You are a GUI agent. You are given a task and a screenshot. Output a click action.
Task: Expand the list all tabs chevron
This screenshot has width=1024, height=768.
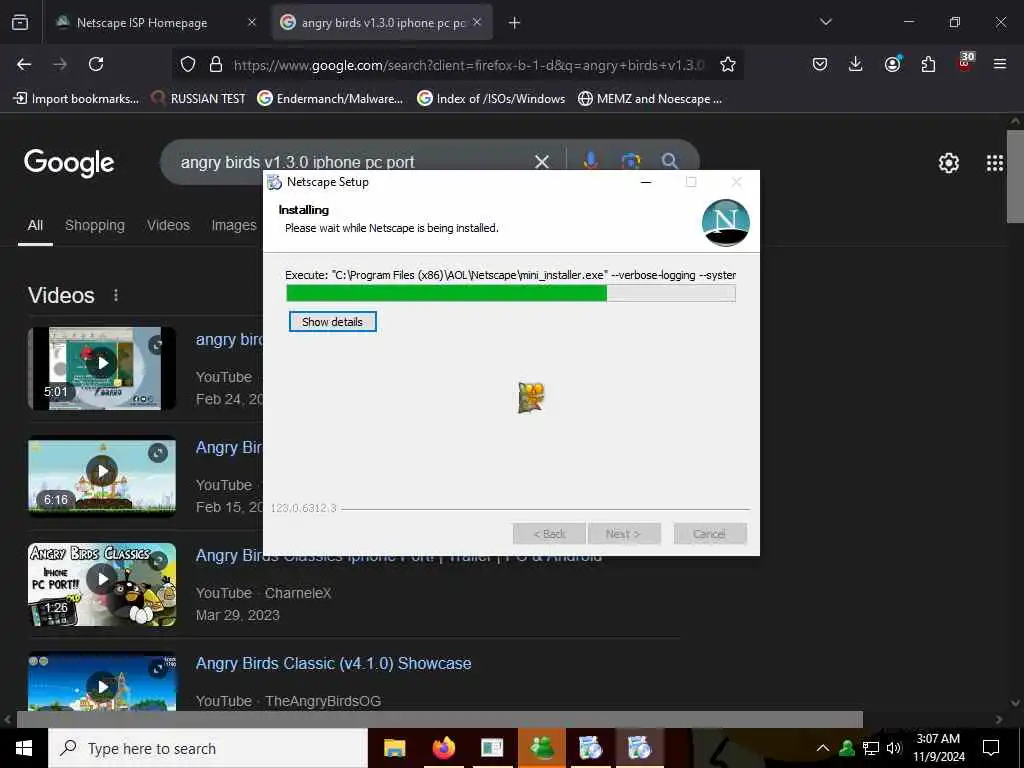click(x=825, y=22)
